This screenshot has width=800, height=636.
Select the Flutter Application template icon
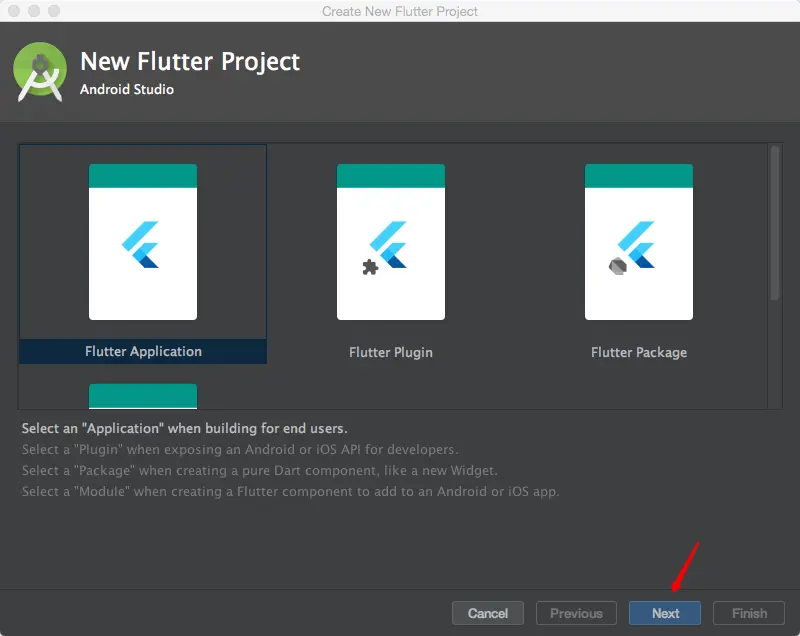point(142,243)
